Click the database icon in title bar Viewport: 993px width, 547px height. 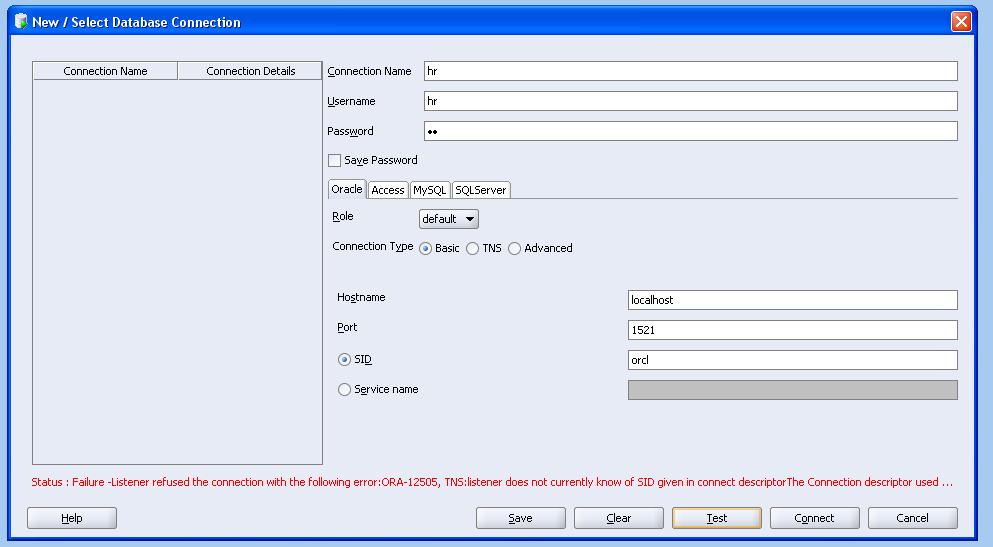point(21,21)
